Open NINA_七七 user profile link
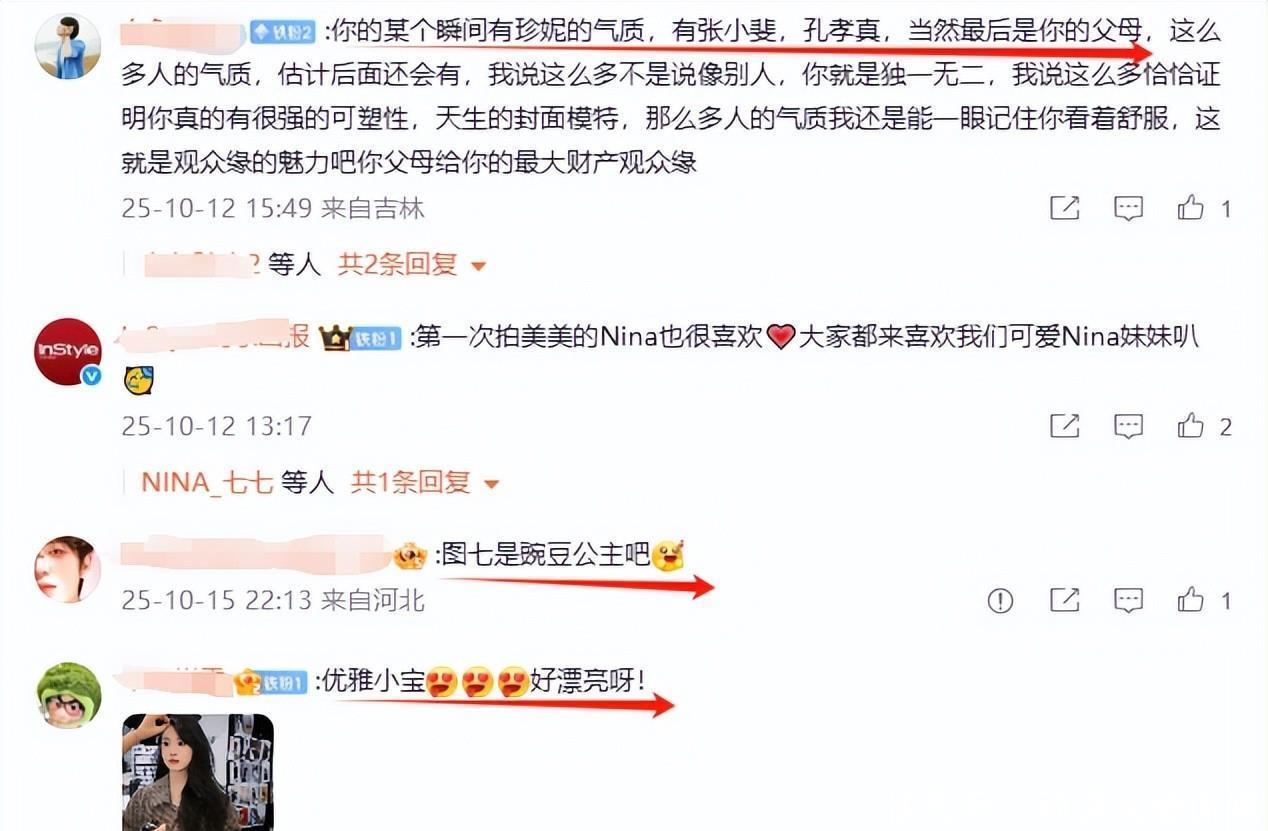 click(207, 483)
